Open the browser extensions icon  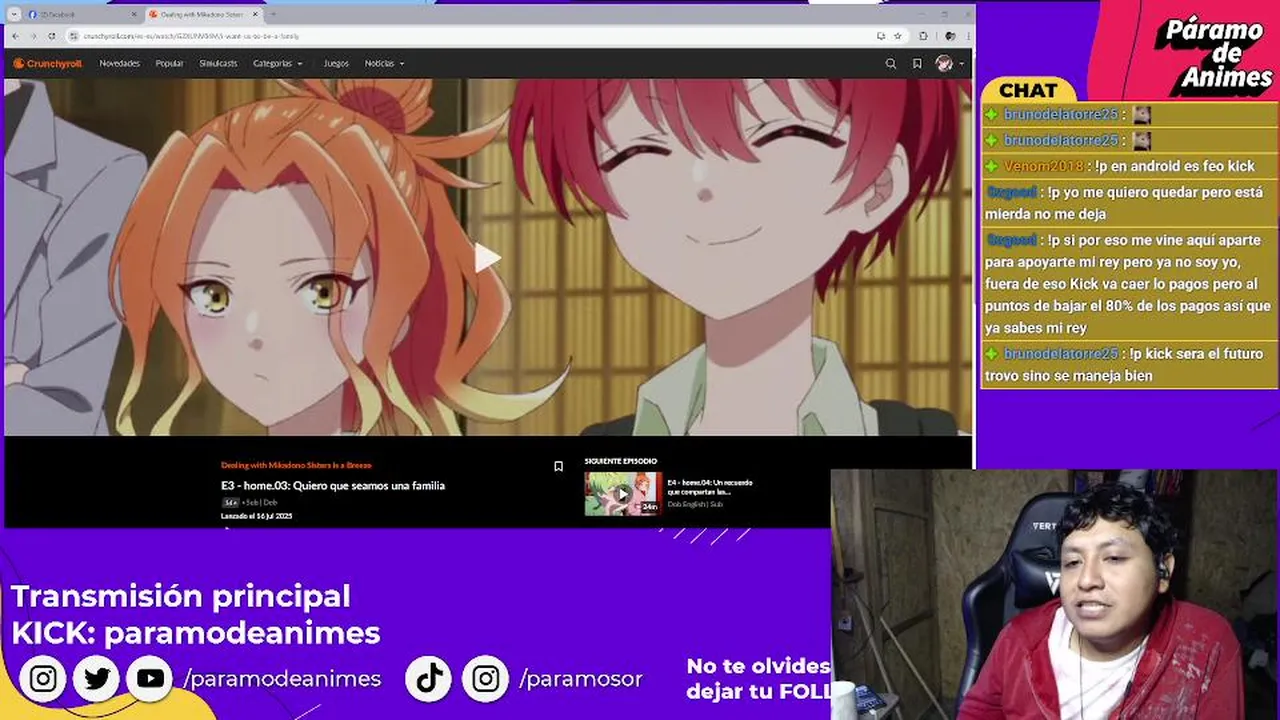pyautogui.click(x=925, y=36)
